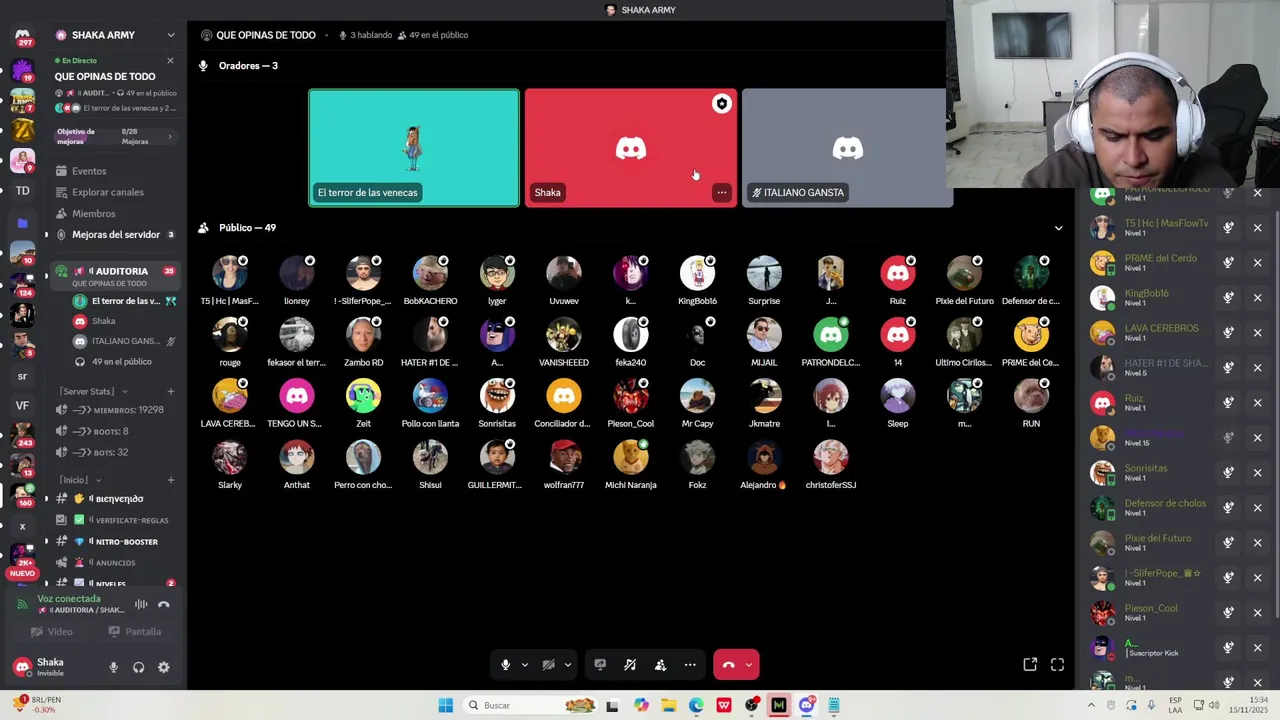Pop out the stage window
1280x720 pixels.
(x=1030, y=664)
